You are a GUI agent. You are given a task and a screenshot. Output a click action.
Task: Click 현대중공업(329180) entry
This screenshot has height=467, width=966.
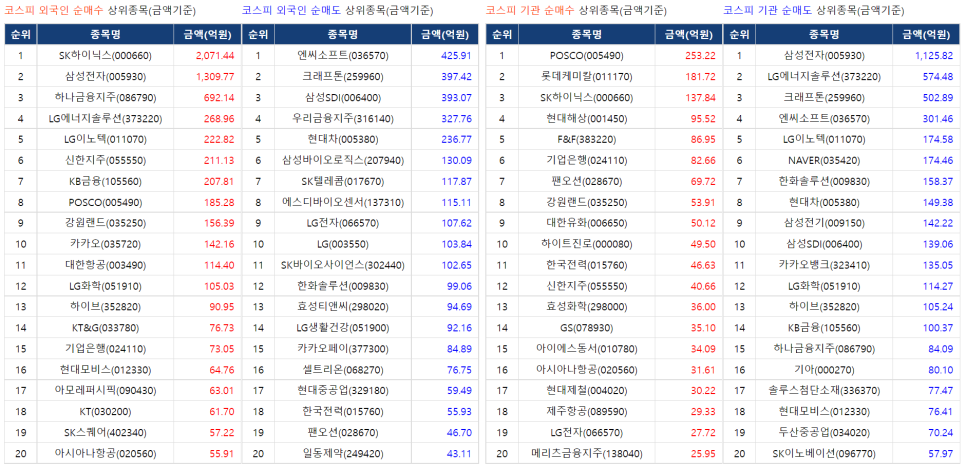(343, 391)
